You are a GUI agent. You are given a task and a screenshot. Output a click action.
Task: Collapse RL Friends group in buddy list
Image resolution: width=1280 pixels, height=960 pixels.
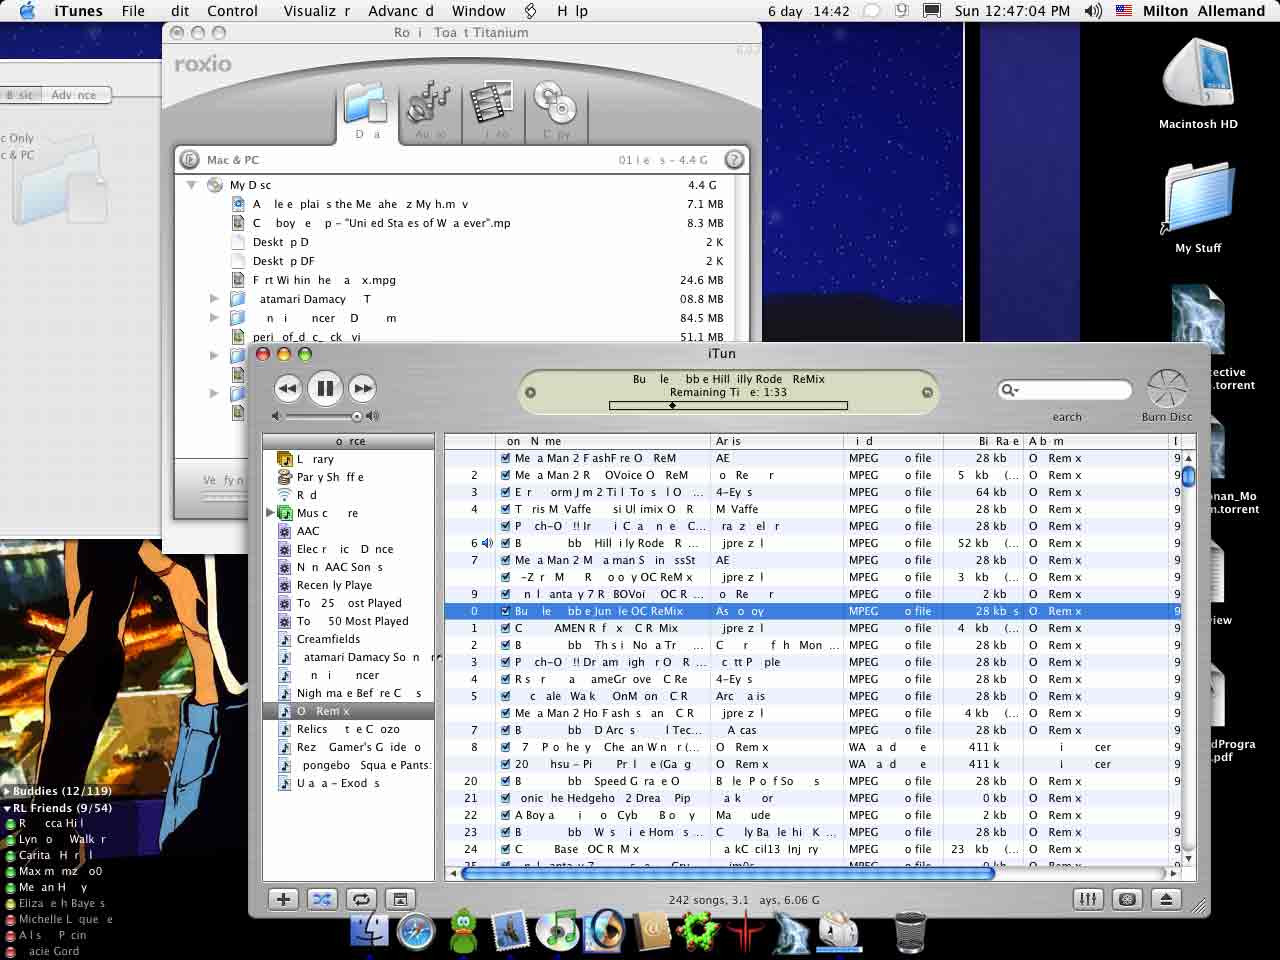[7, 808]
